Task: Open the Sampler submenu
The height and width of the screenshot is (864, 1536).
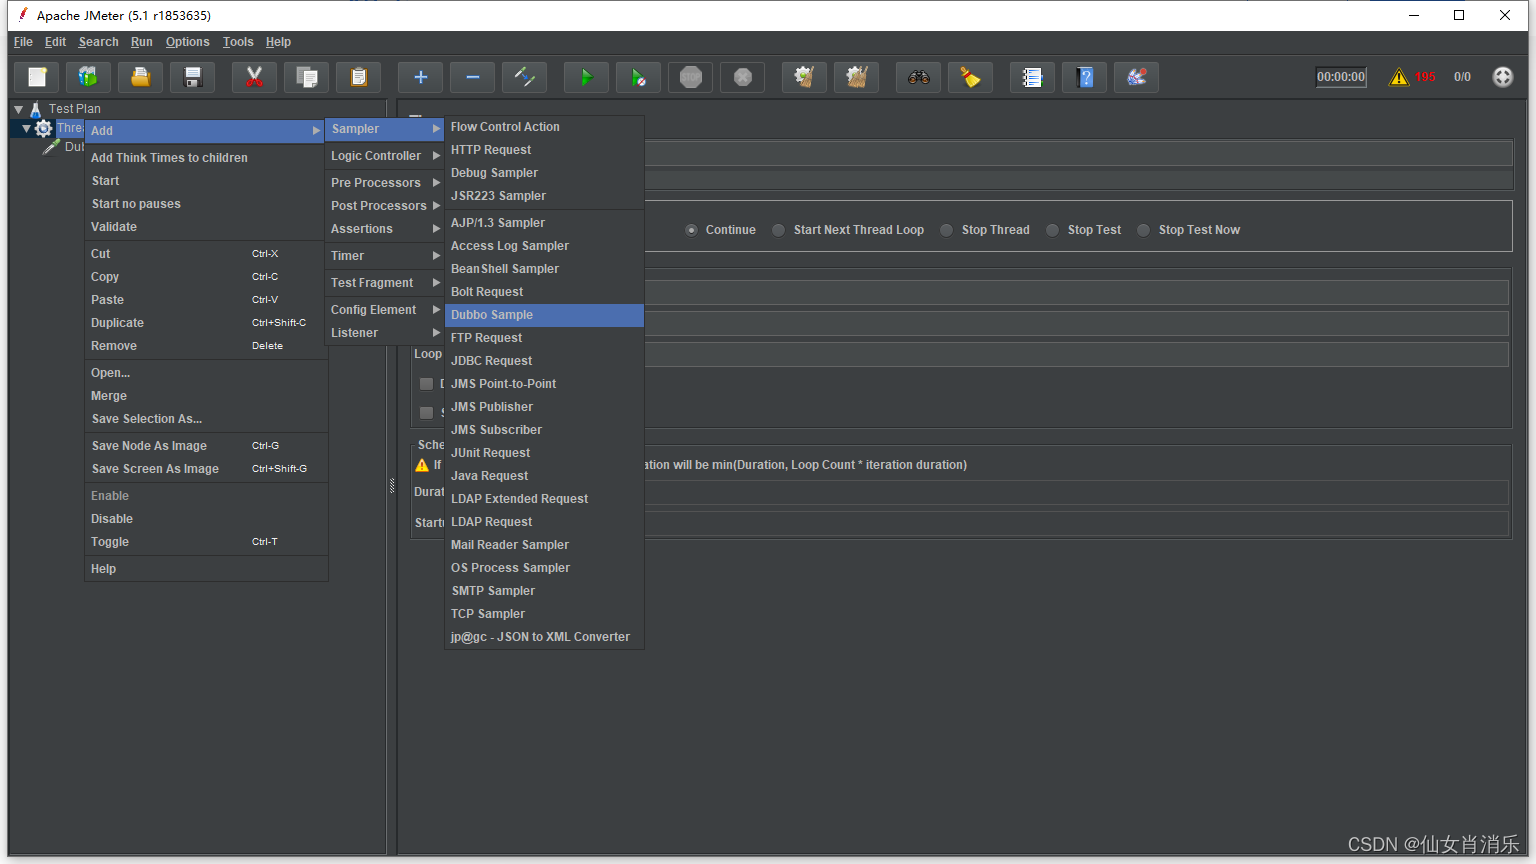Action: [x=385, y=129]
